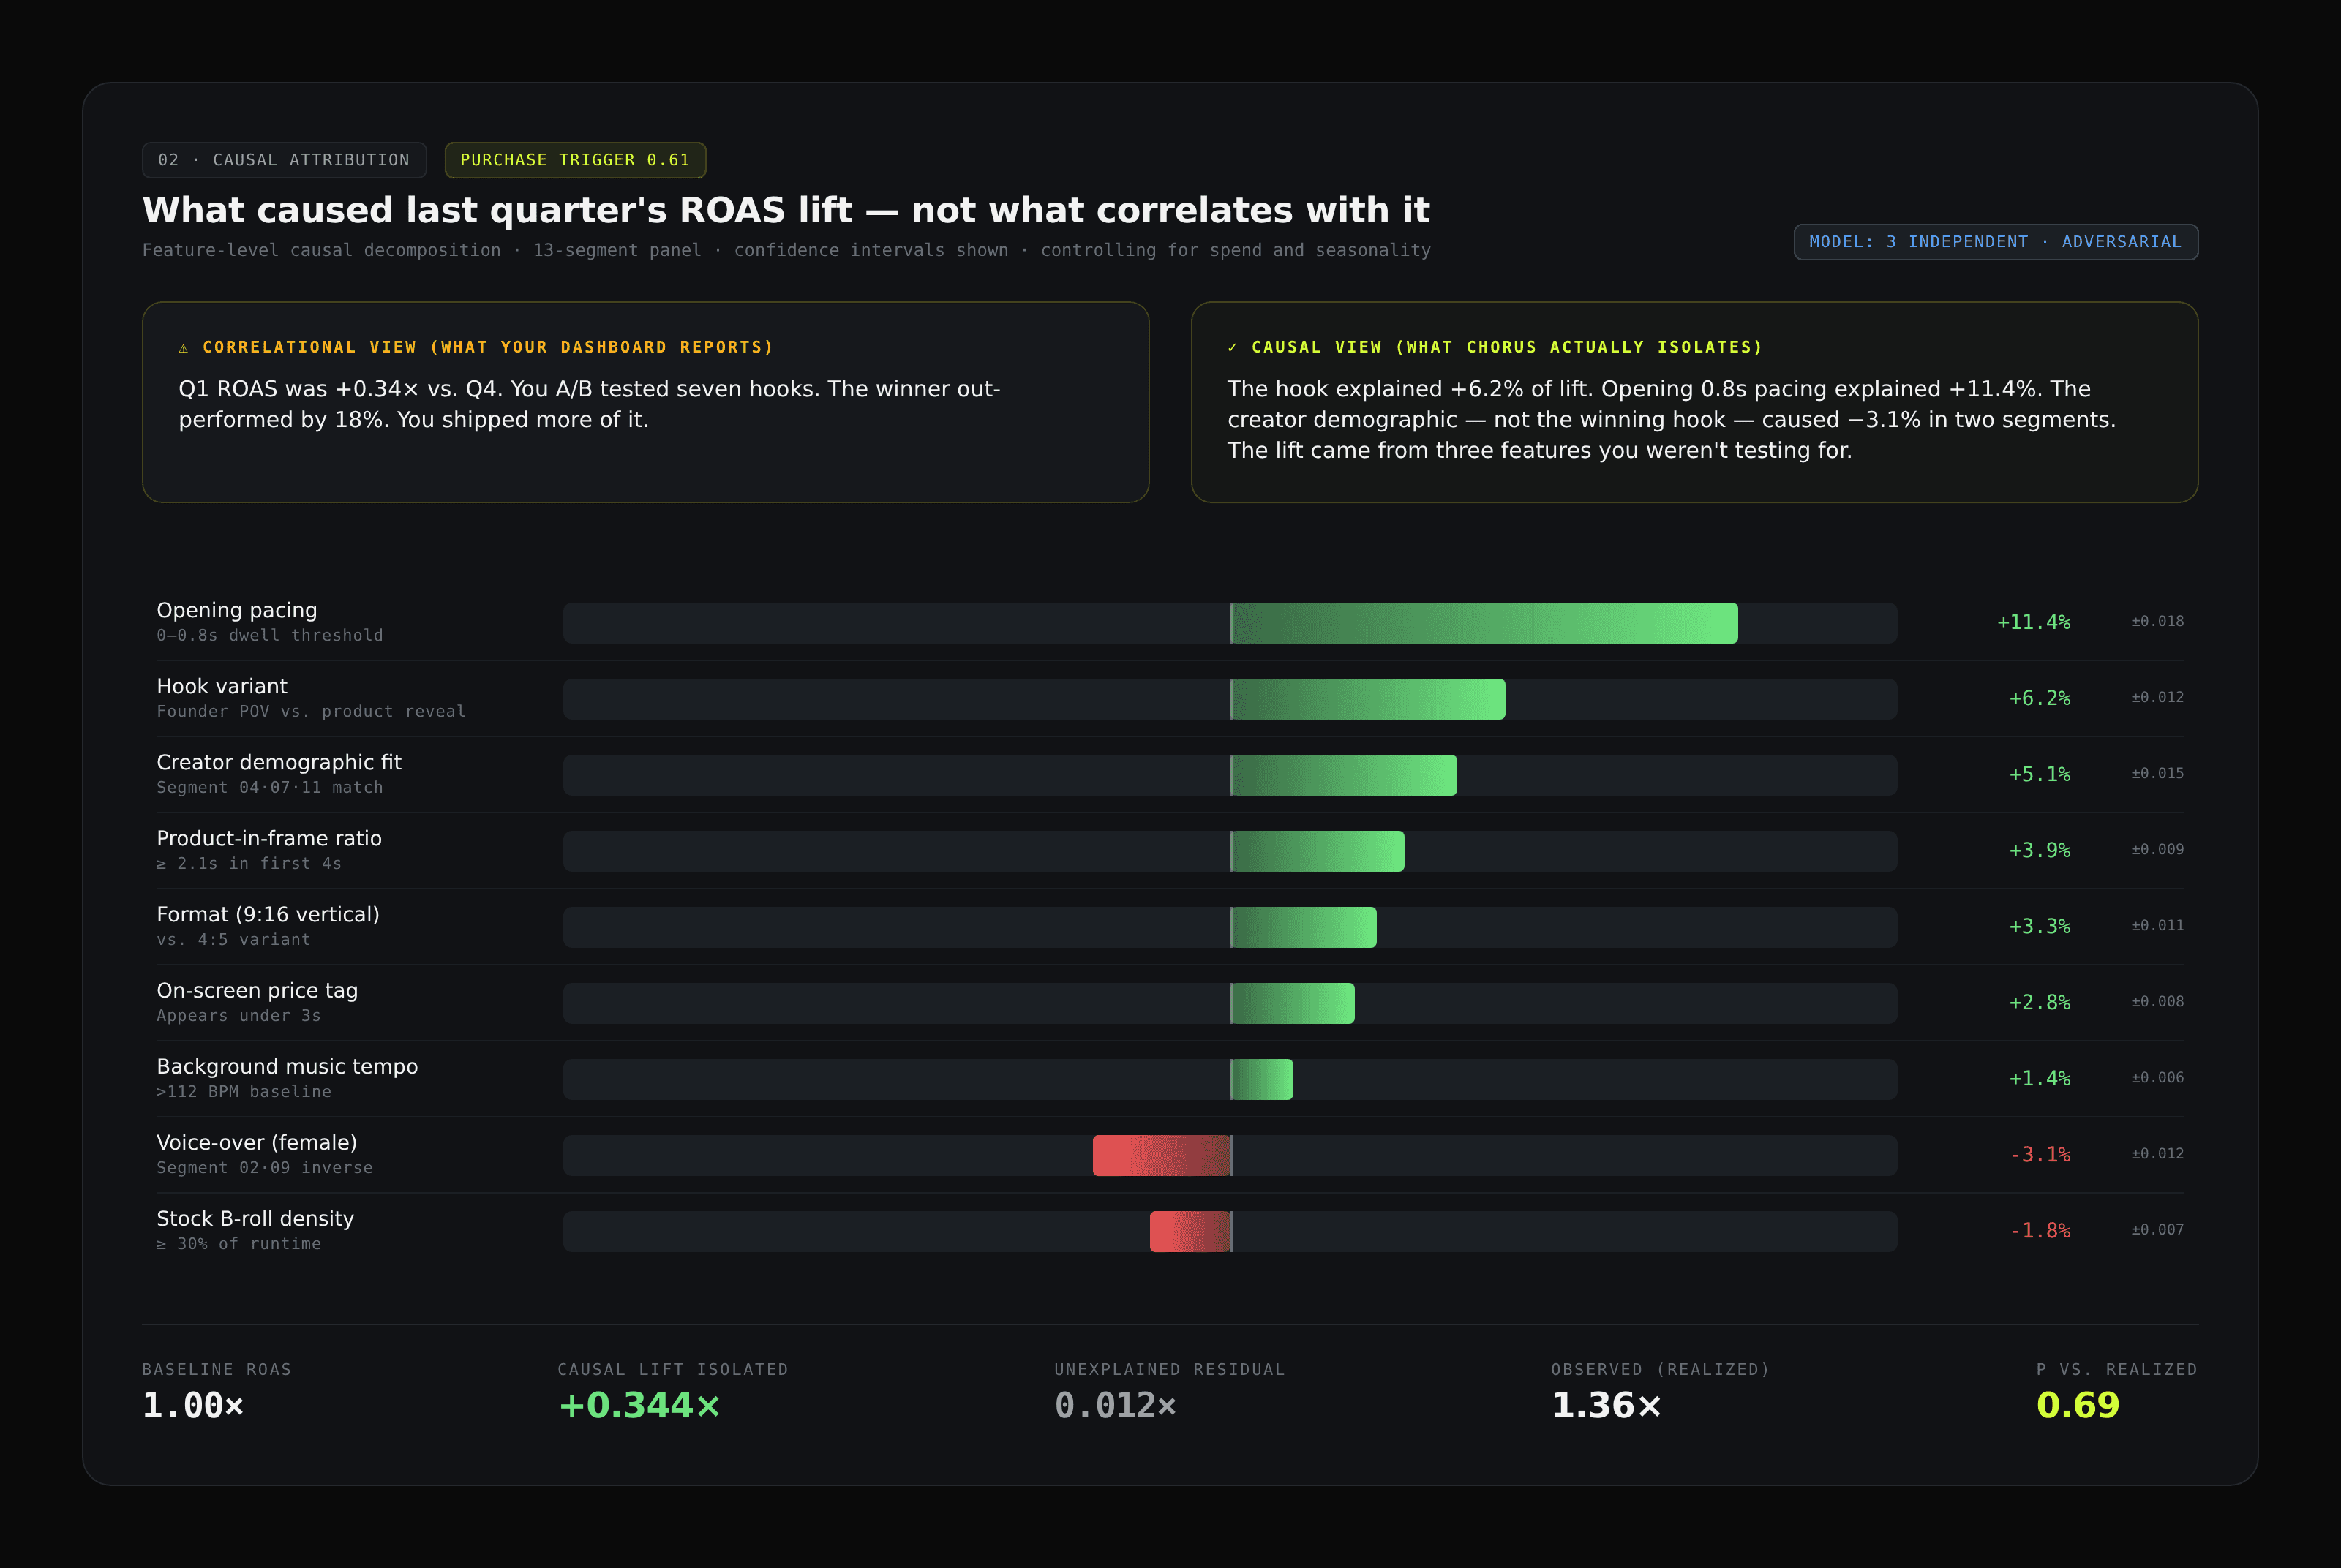Click the On-screen price tag label

257,991
